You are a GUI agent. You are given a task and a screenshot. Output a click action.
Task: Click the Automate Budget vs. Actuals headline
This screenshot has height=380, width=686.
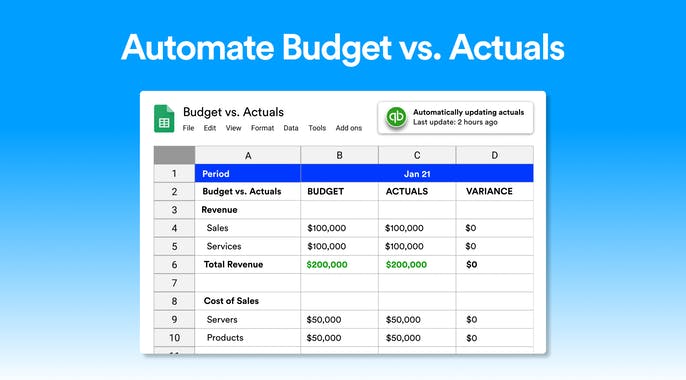pos(343,48)
